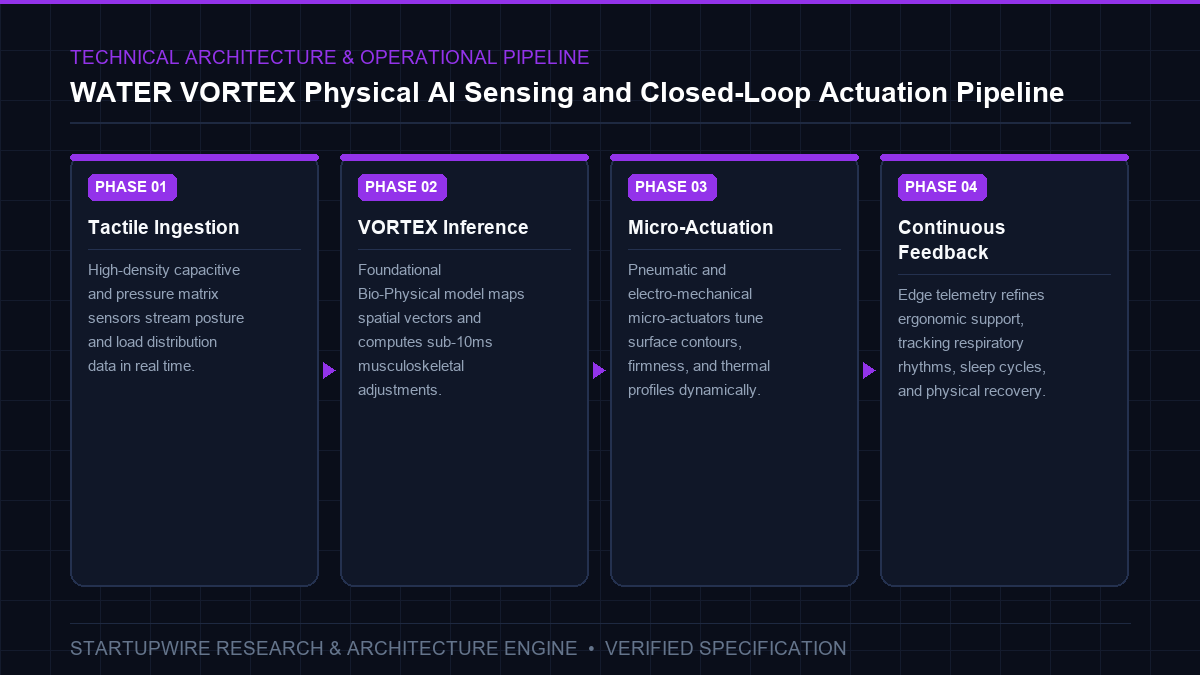Click the PHASE 02 badge
Viewport: 1200px width, 675px height.
point(402,187)
